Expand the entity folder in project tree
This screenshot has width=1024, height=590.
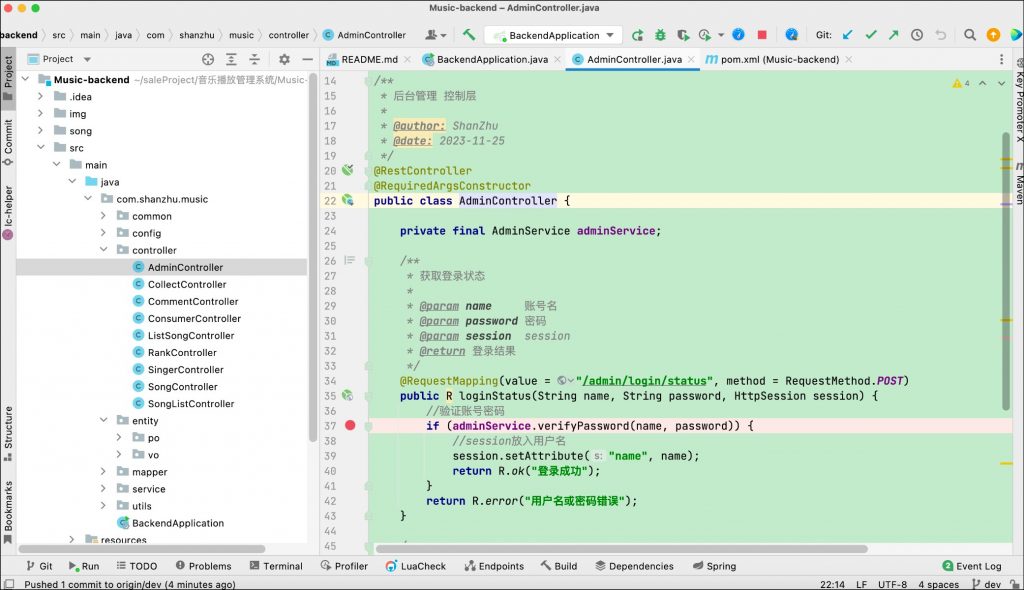[103, 421]
